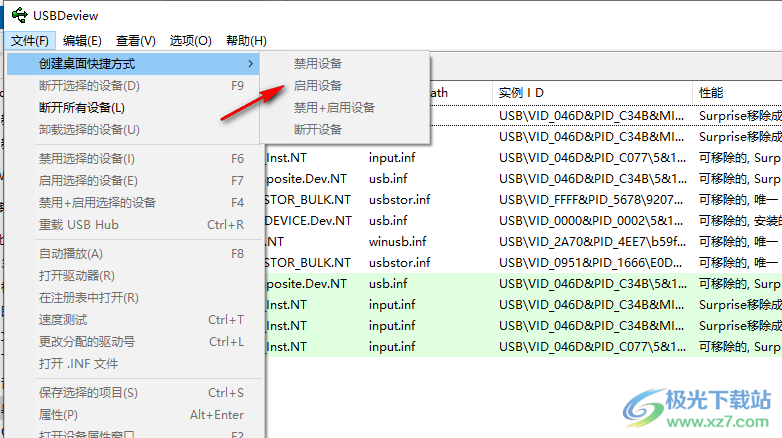This screenshot has height=438, width=782.
Task: Open the 查看(V) menu
Action: 136,40
